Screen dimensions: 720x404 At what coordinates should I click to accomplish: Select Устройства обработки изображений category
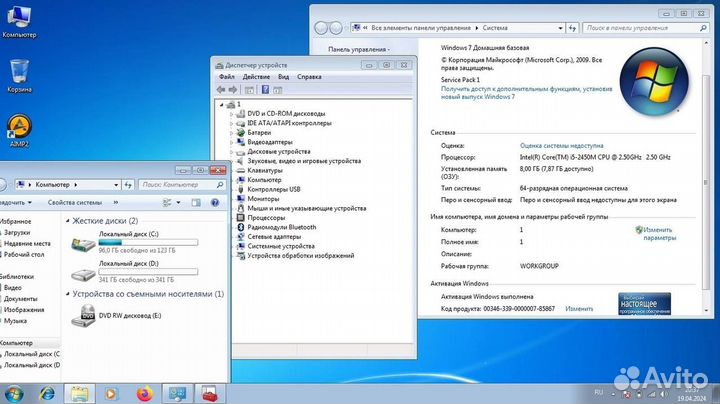pos(301,255)
